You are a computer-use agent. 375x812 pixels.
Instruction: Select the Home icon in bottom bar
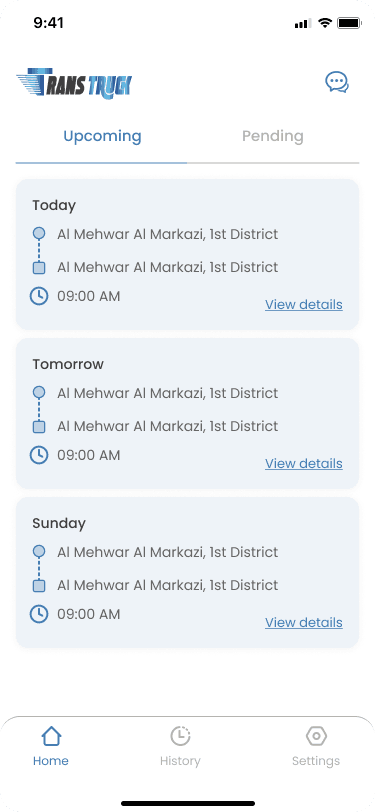[51, 736]
